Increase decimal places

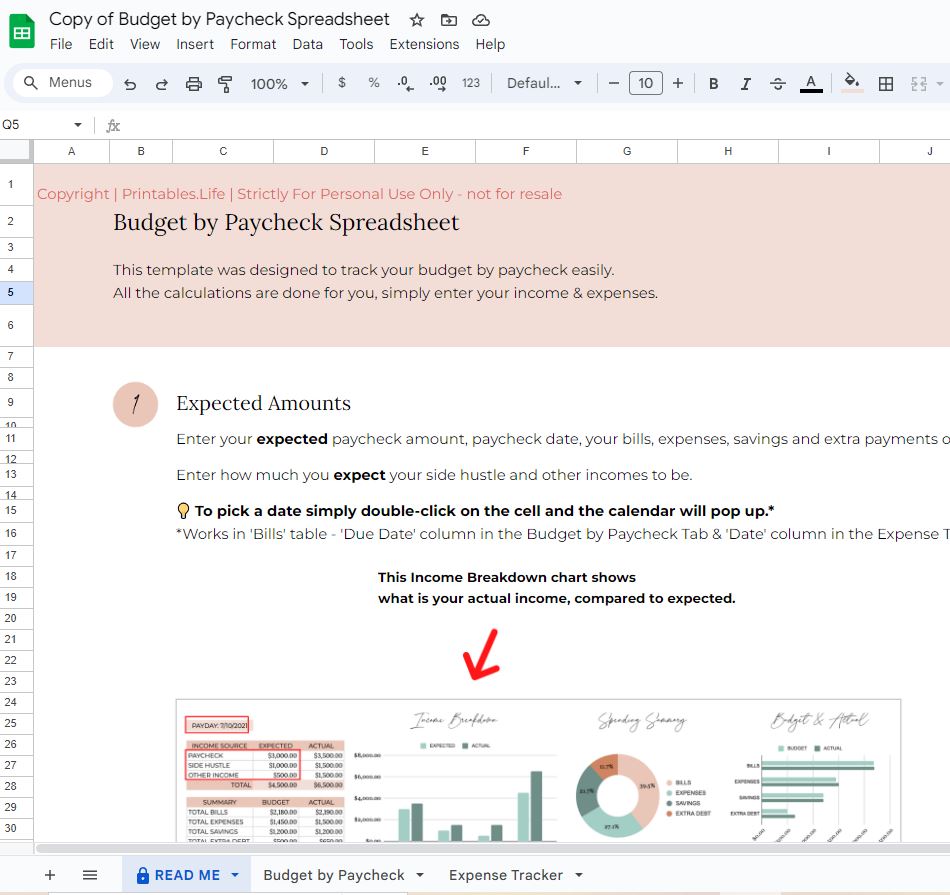(438, 83)
